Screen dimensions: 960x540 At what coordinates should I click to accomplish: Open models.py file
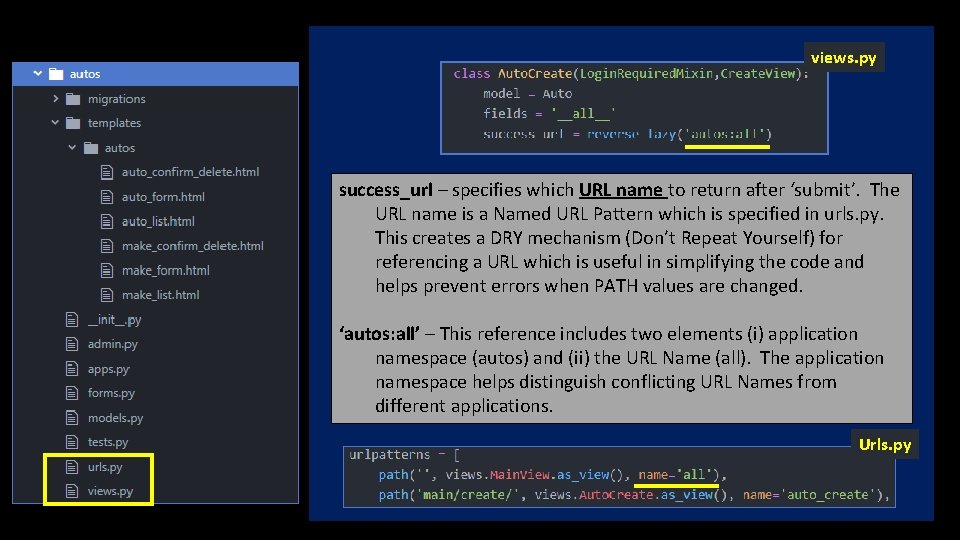tap(115, 418)
